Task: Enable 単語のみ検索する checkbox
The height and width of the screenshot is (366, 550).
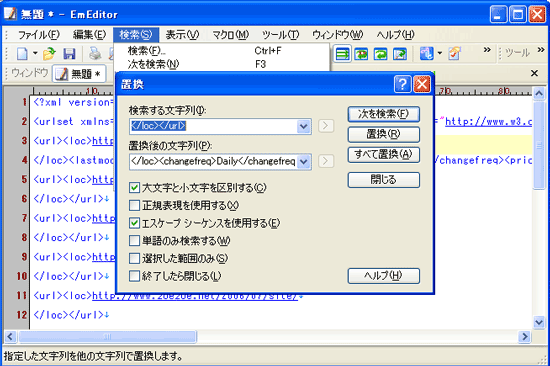Action: click(134, 241)
